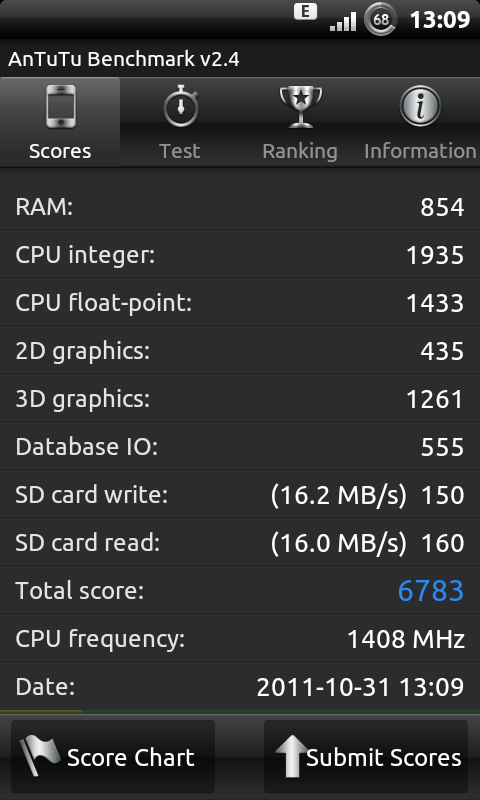Tap the CPU frequency 1408 MHz row
480x800 pixels.
pyautogui.click(x=240, y=638)
